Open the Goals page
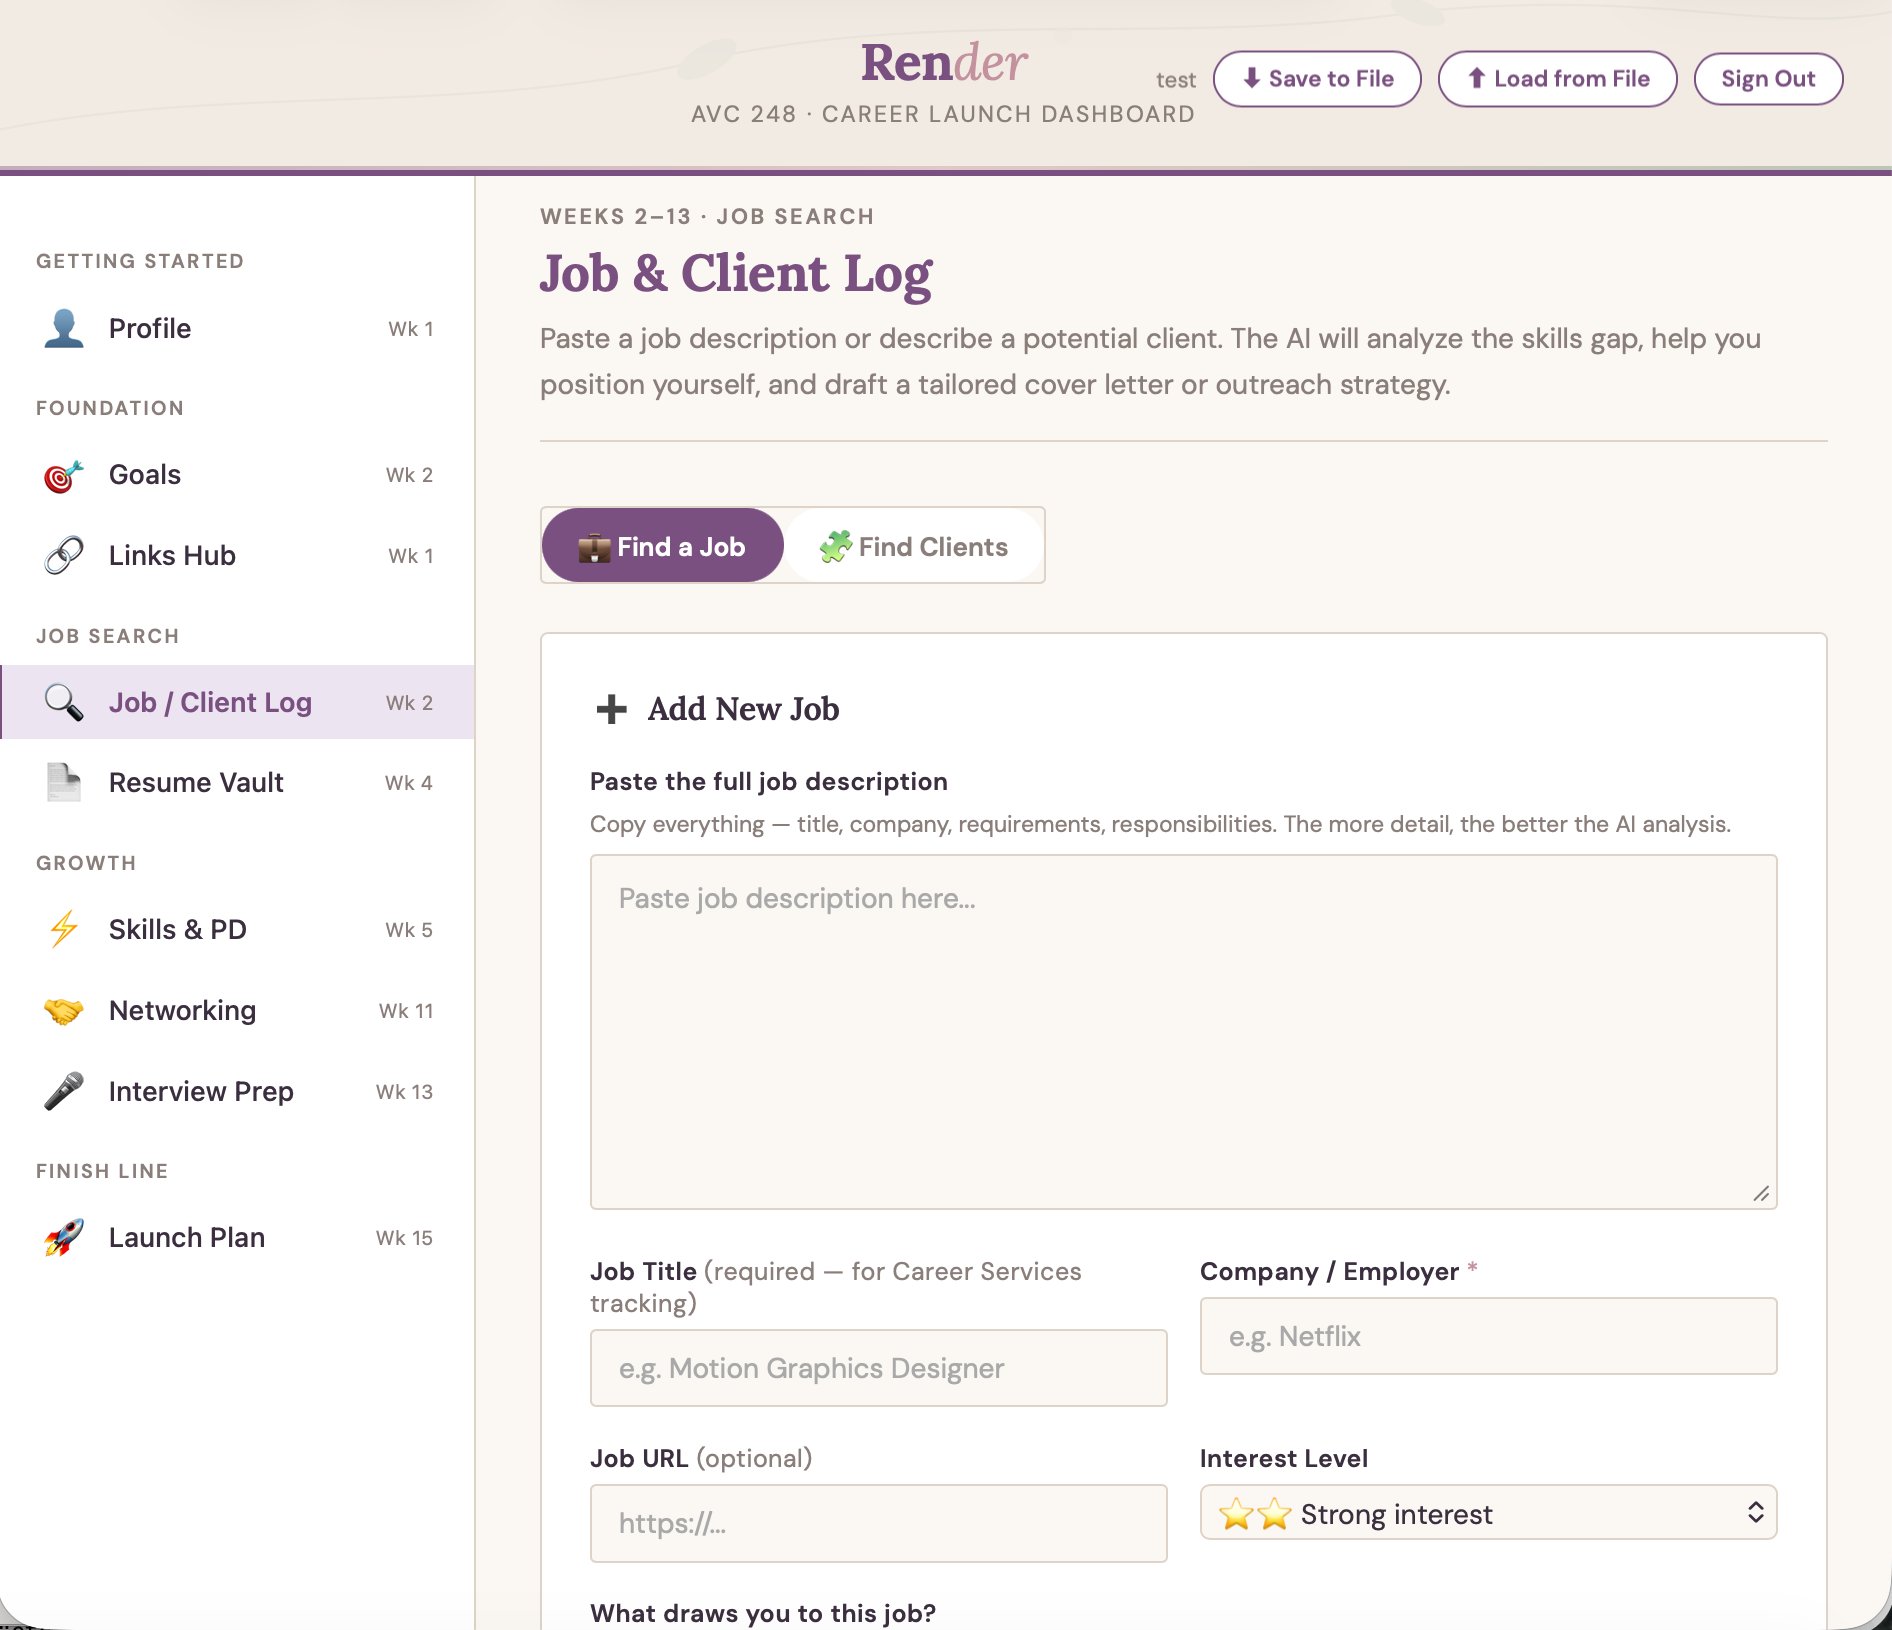Viewport: 1892px width, 1630px height. tap(238, 475)
